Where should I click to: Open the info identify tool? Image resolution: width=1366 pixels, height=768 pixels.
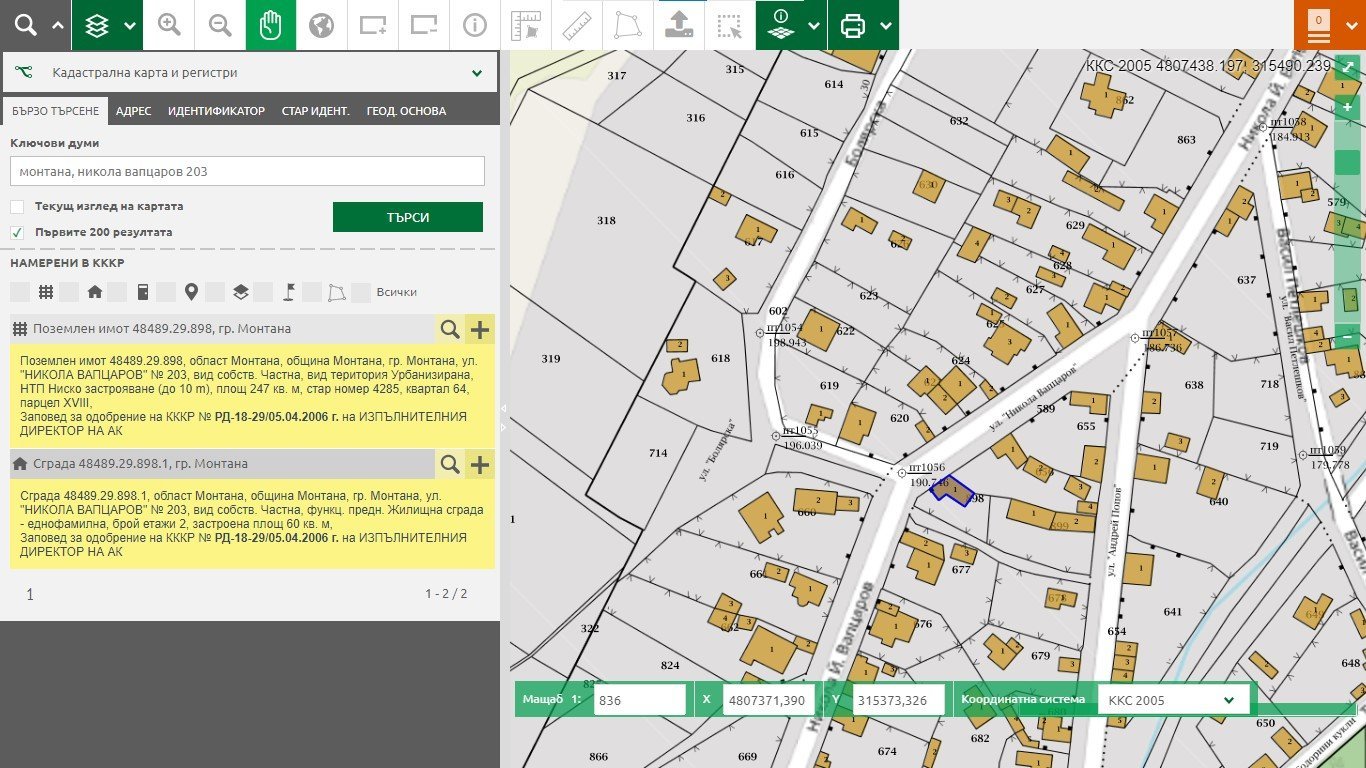[475, 25]
